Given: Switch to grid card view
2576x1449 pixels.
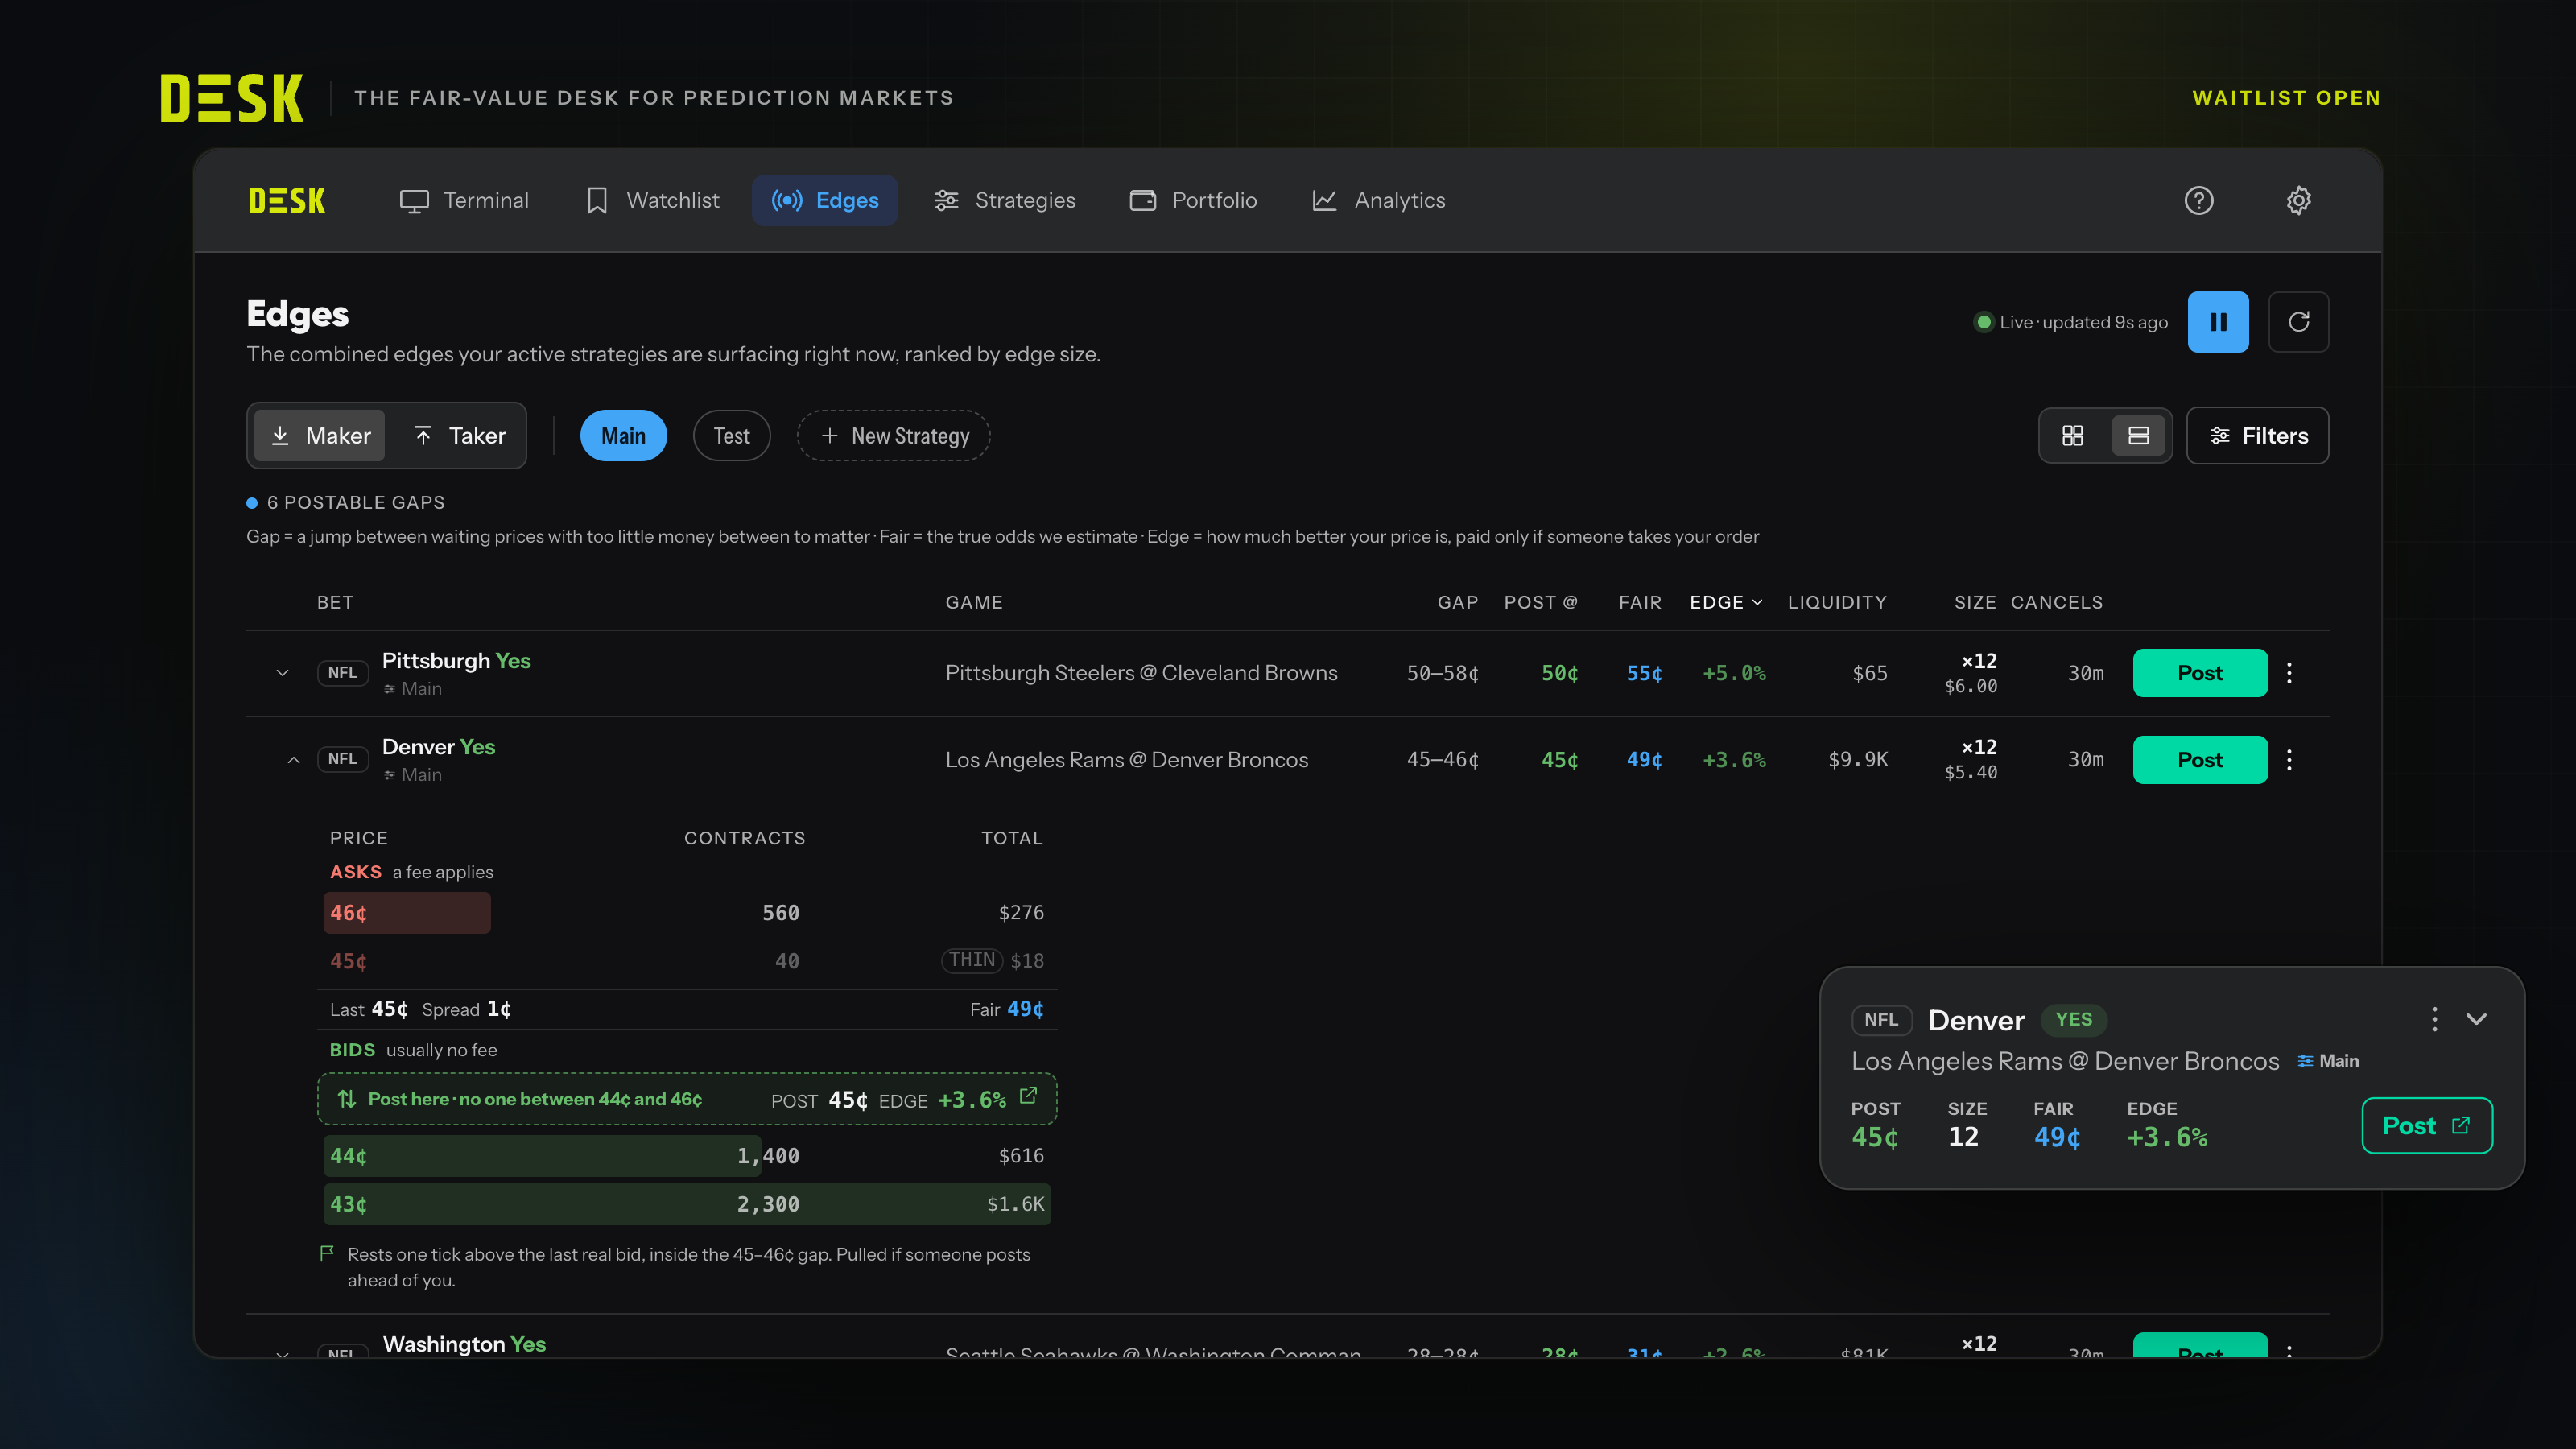Looking at the screenshot, I should coord(2073,436).
